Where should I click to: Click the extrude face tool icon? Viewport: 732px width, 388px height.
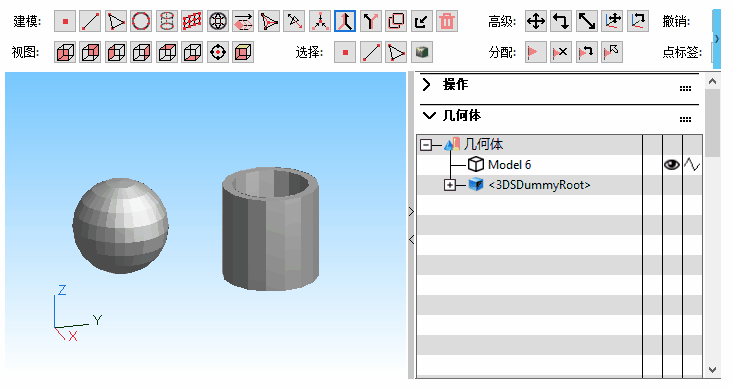pos(243,21)
